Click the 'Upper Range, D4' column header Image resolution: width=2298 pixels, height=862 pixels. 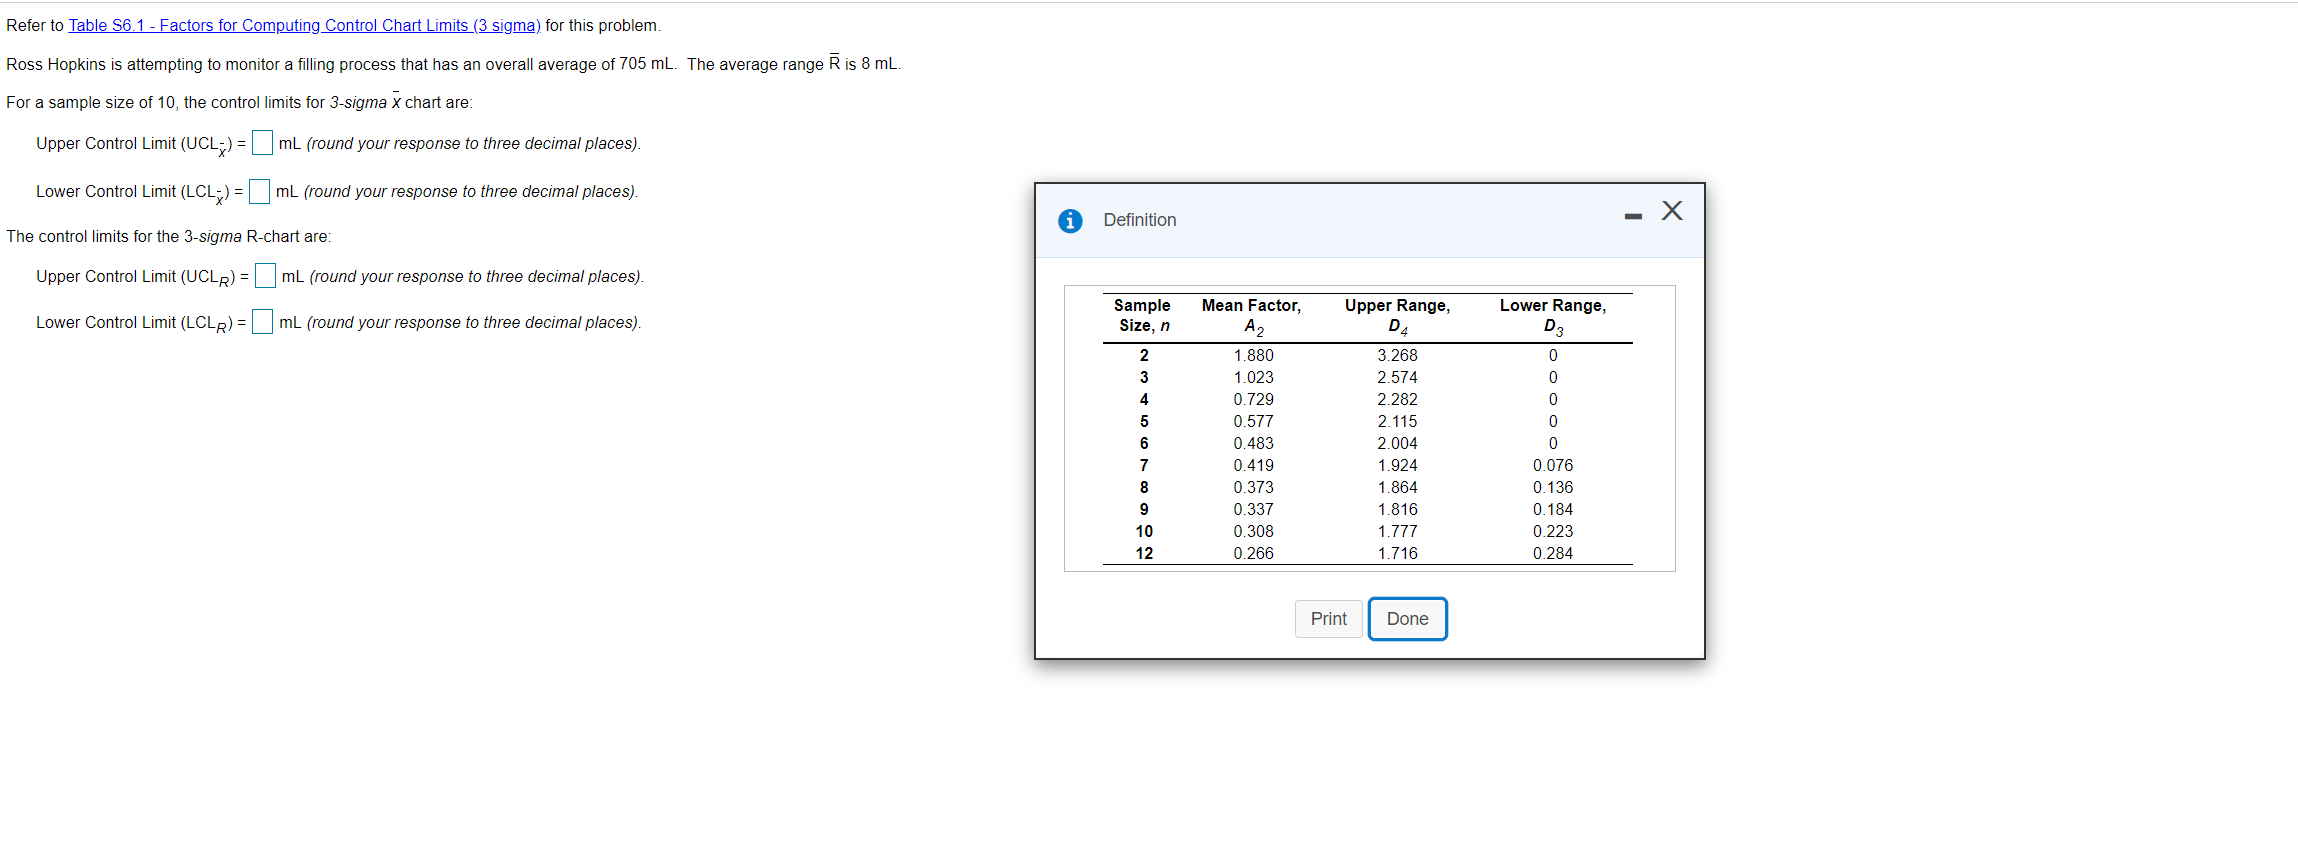coord(1397,316)
